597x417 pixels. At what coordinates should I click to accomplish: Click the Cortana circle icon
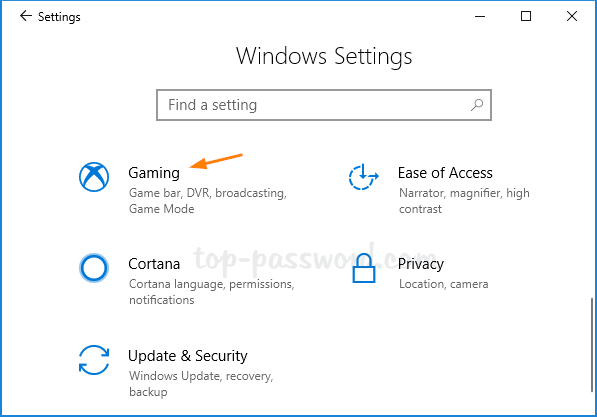coord(94,268)
